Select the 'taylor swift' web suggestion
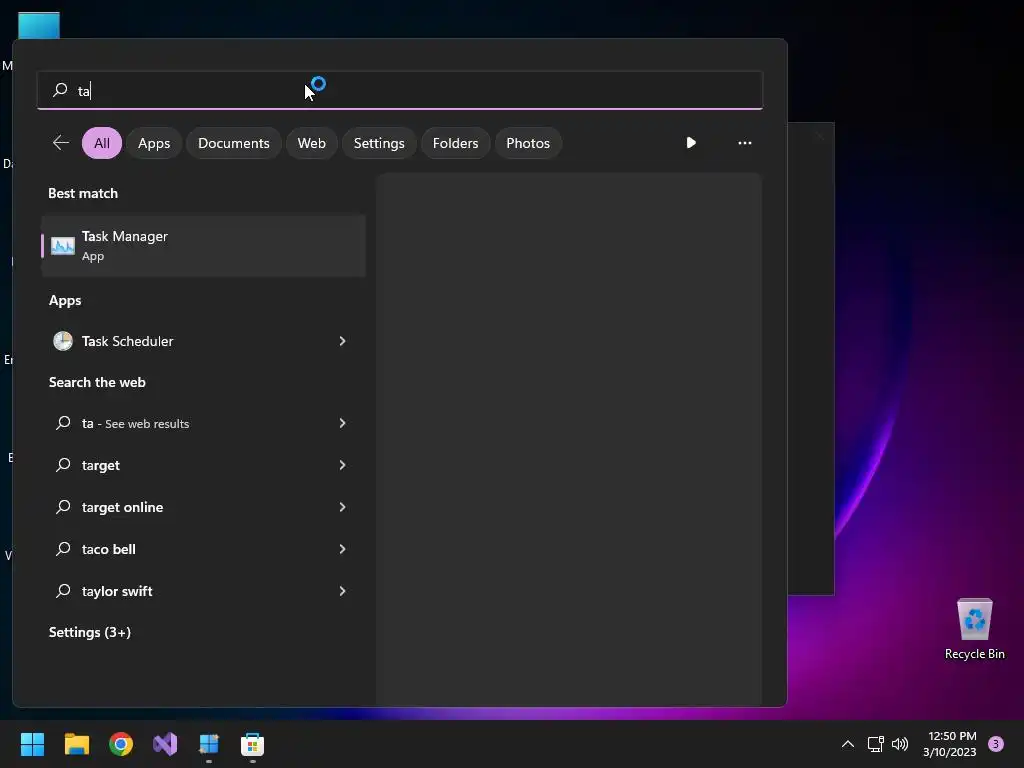Screen dimensions: 1024x768 (x=203, y=591)
